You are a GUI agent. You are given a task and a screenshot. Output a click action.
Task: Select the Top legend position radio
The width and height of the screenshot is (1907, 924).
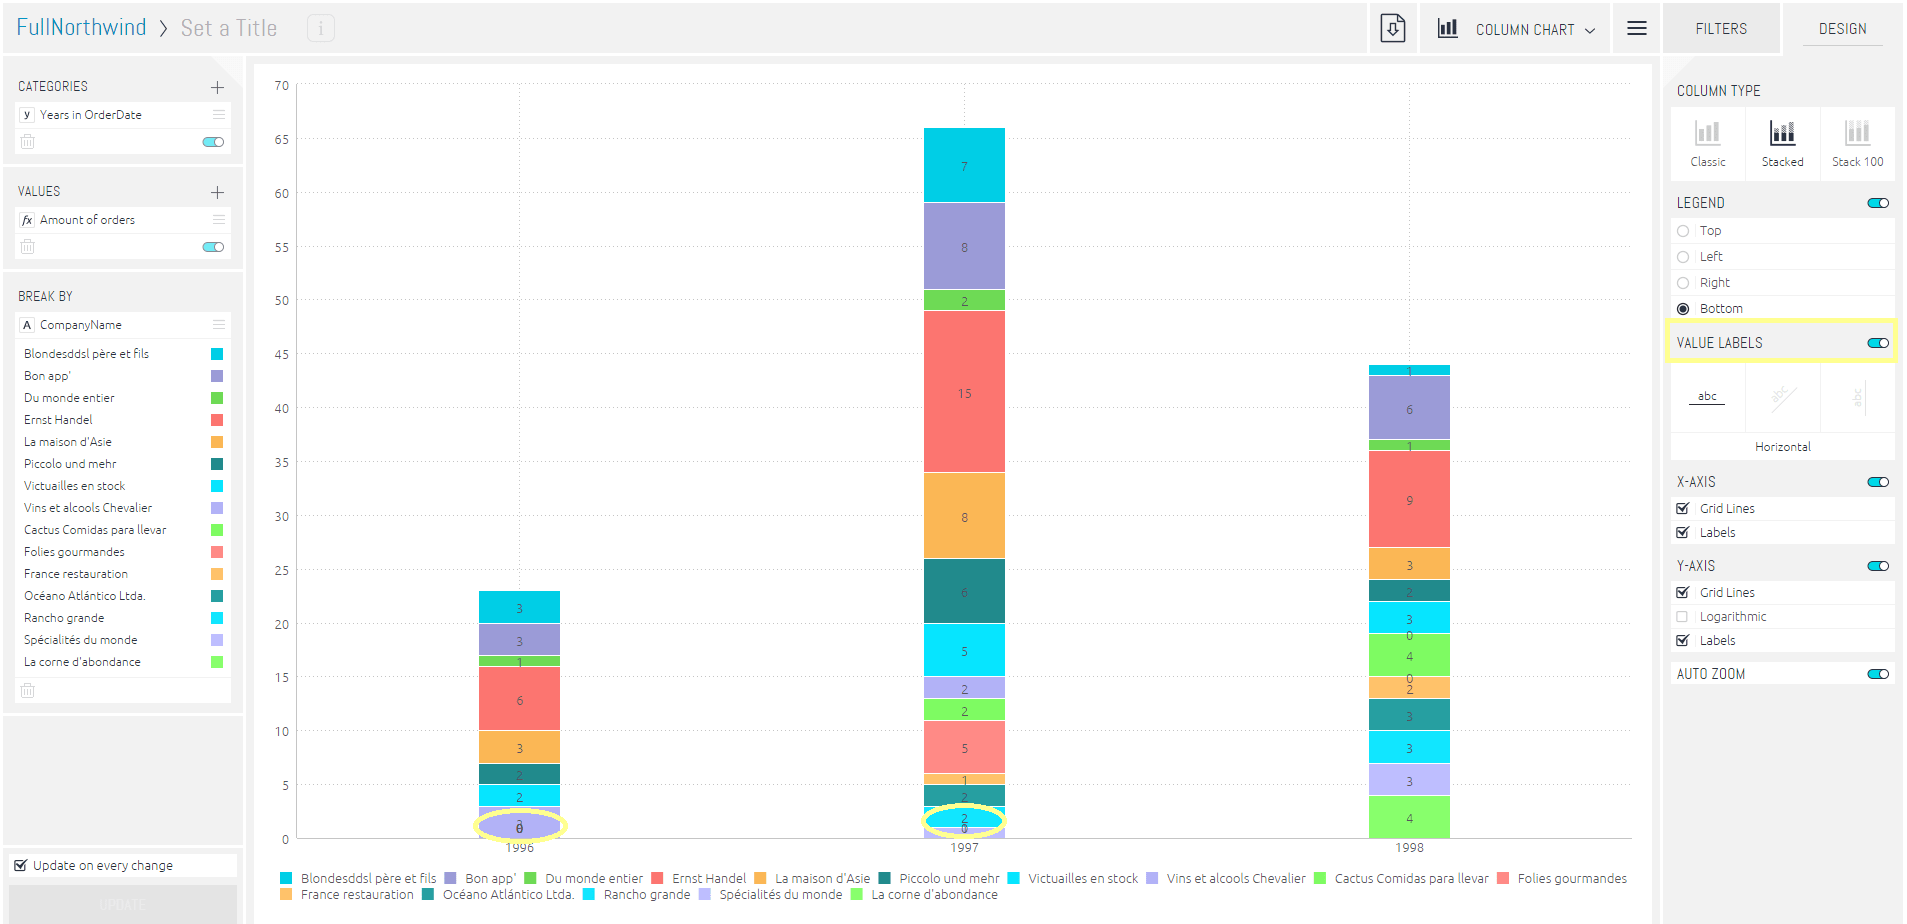1683,231
